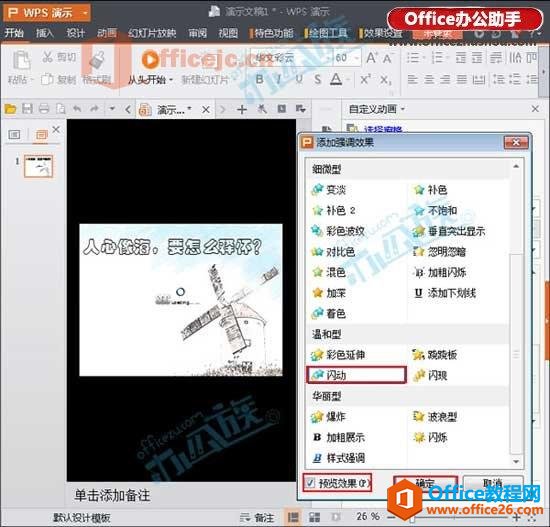Switch to slide thumbnail view tab
550x527 pixels.
click(x=41, y=134)
